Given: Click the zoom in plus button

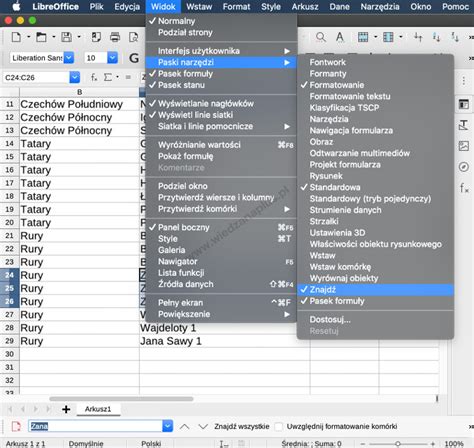Looking at the screenshot, I should [433, 444].
